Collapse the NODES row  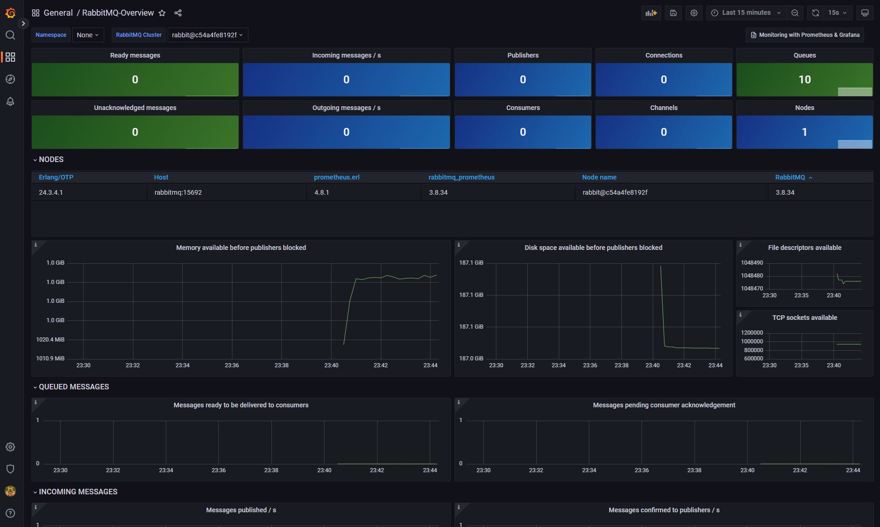pyautogui.click(x=48, y=159)
